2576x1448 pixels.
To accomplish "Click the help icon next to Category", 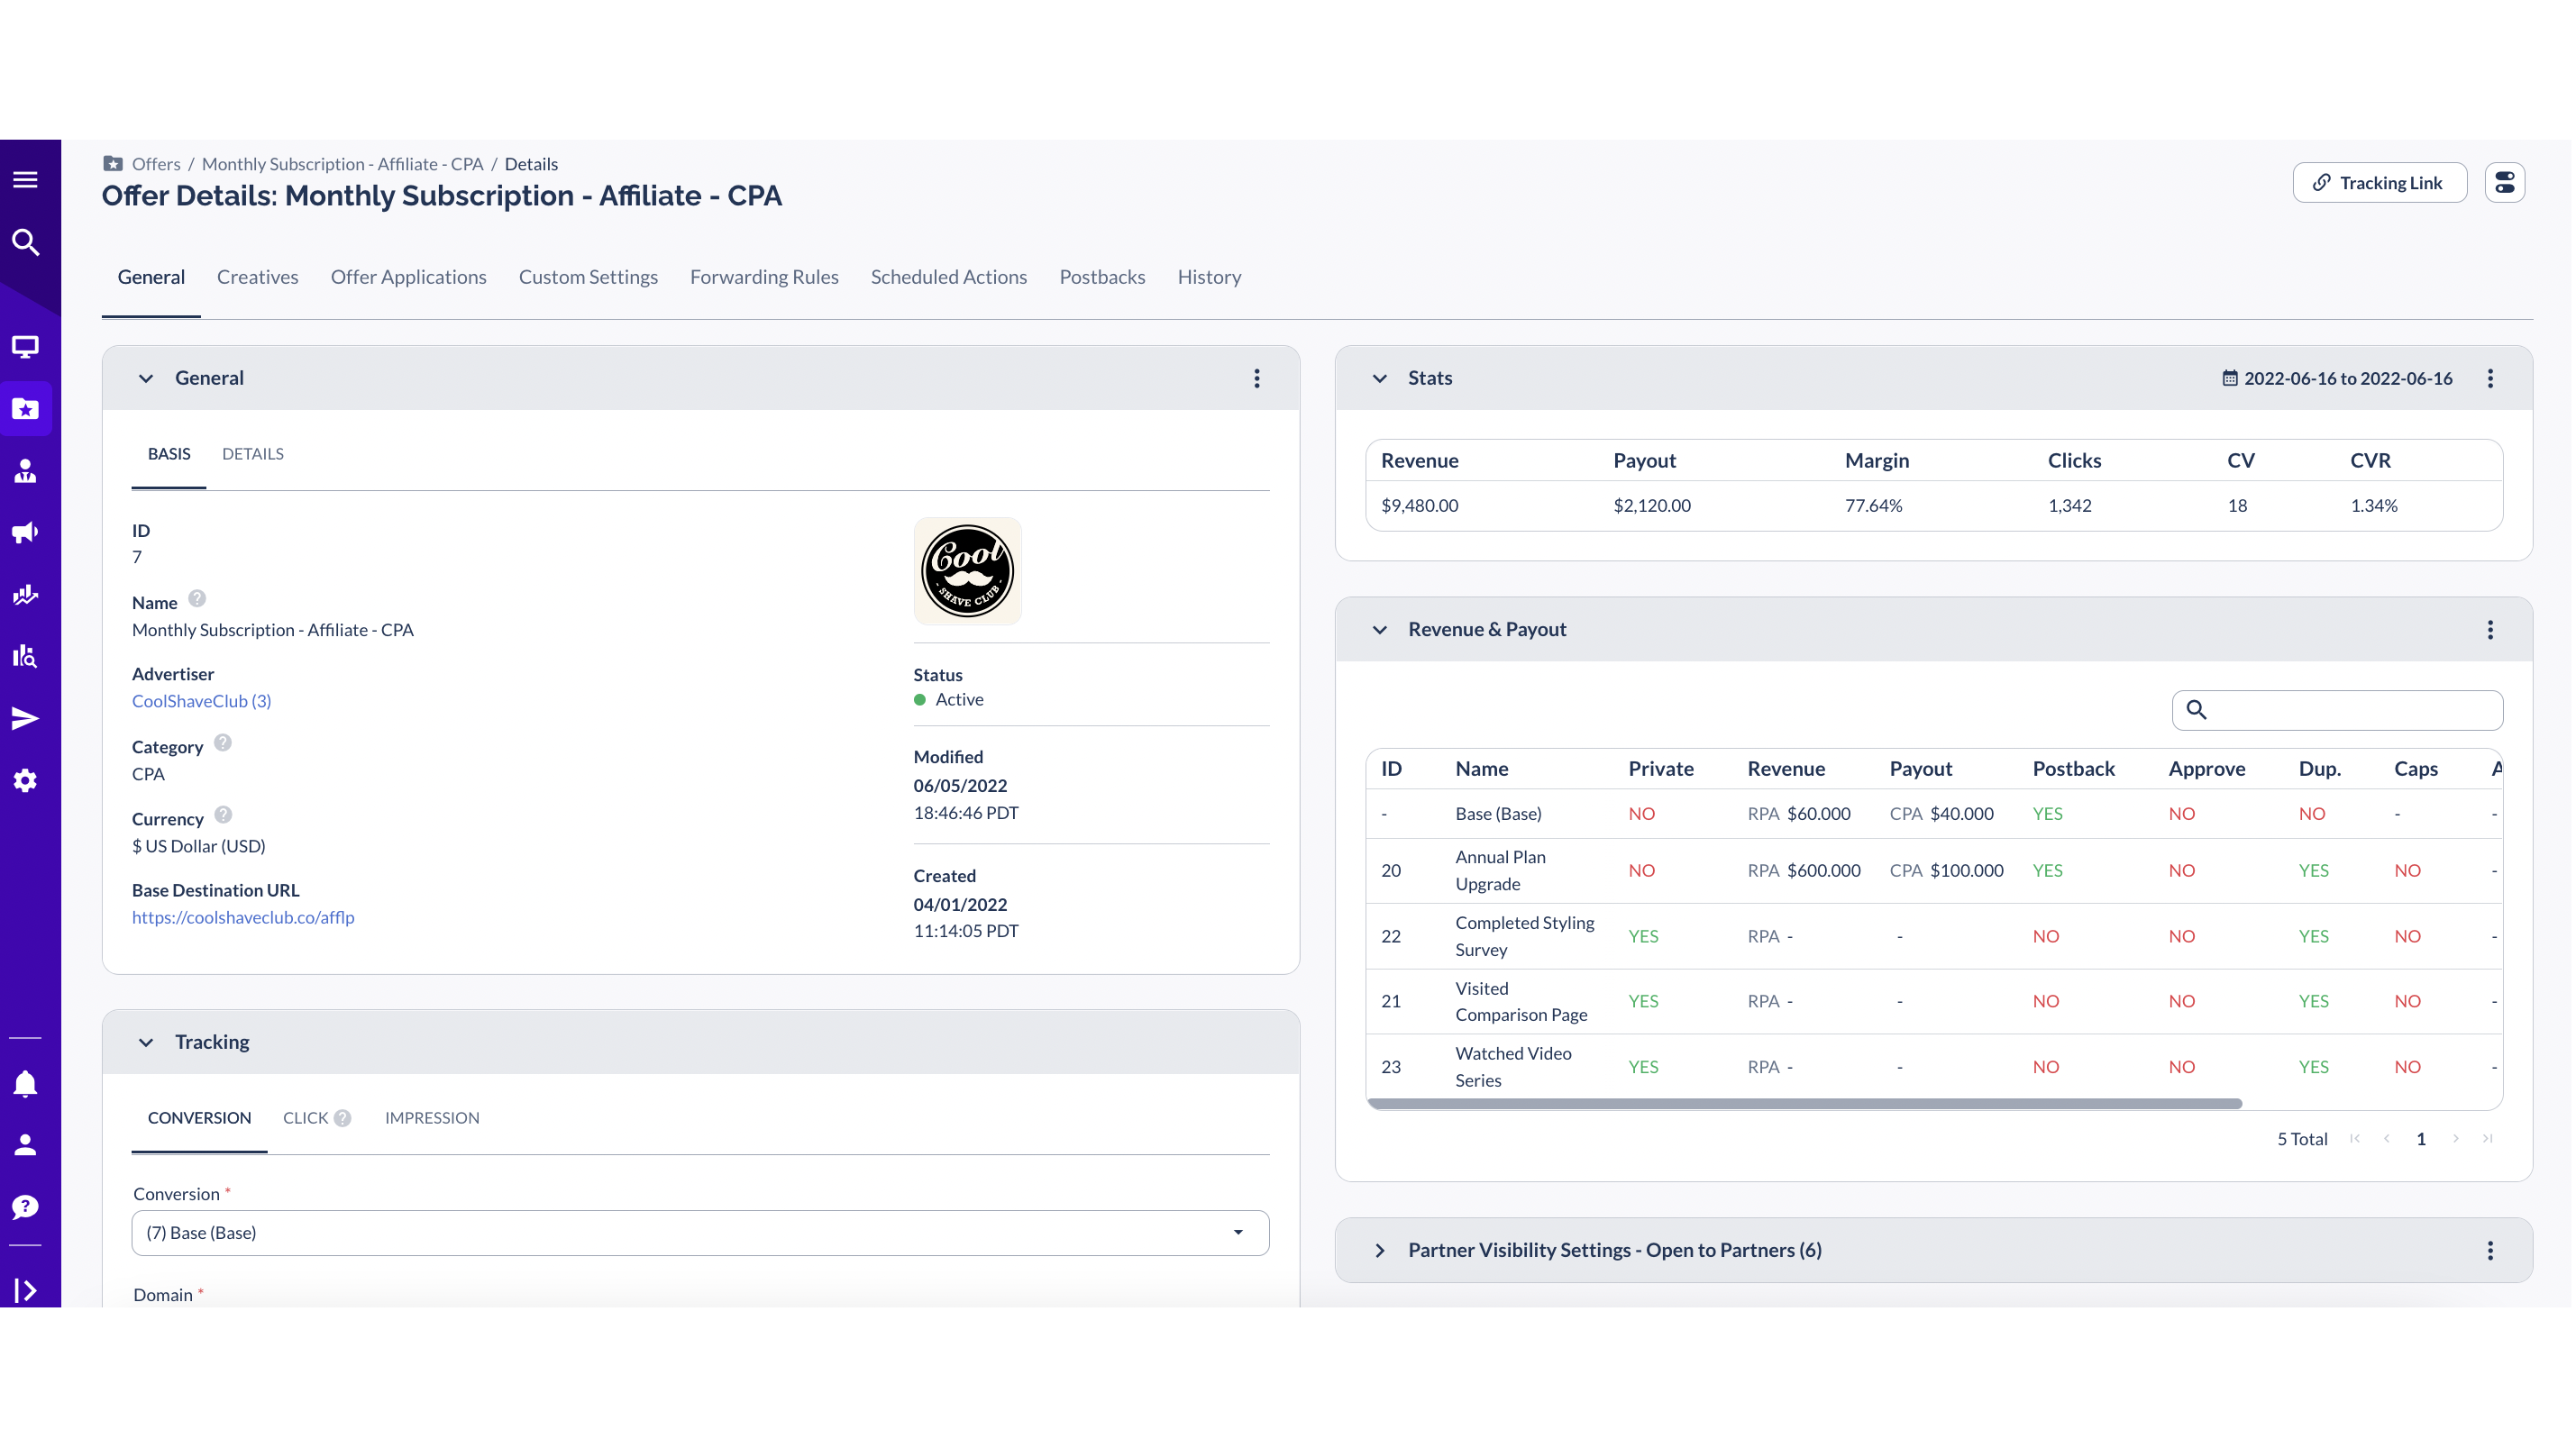I will click(x=223, y=743).
